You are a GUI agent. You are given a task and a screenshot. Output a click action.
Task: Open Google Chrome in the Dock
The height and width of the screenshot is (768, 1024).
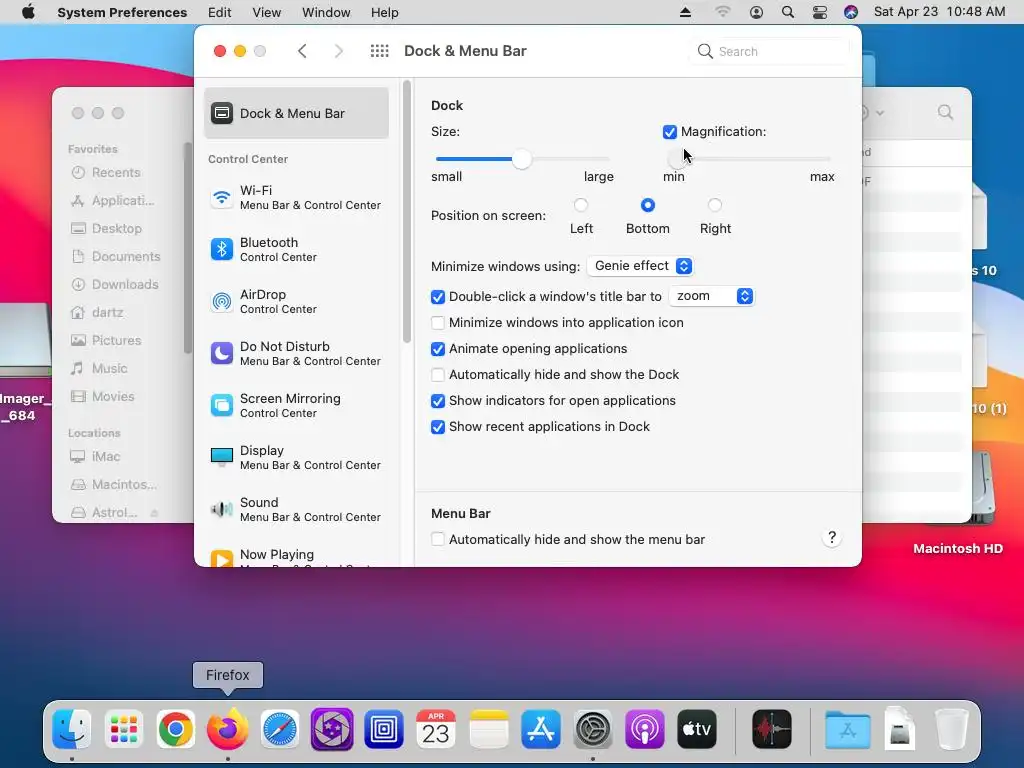click(176, 729)
